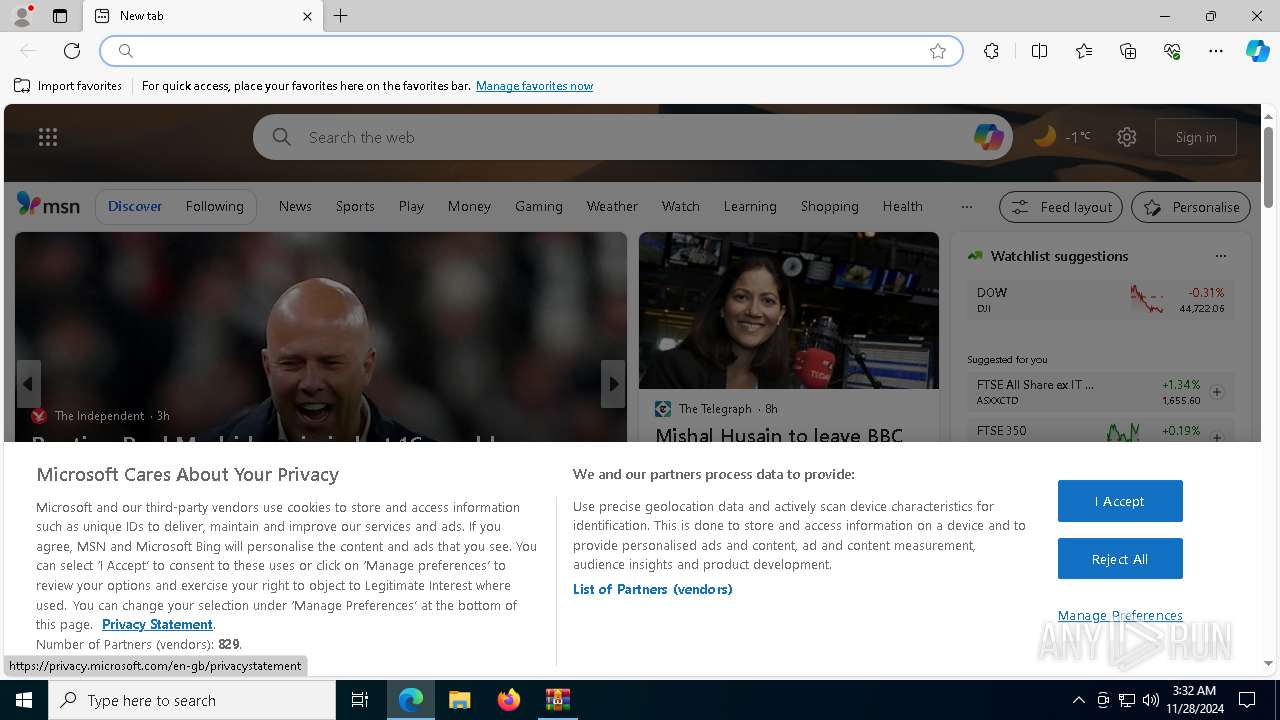Screen dimensions: 1280x720
Task: Click Reject All cookies button
Action: (1120, 559)
